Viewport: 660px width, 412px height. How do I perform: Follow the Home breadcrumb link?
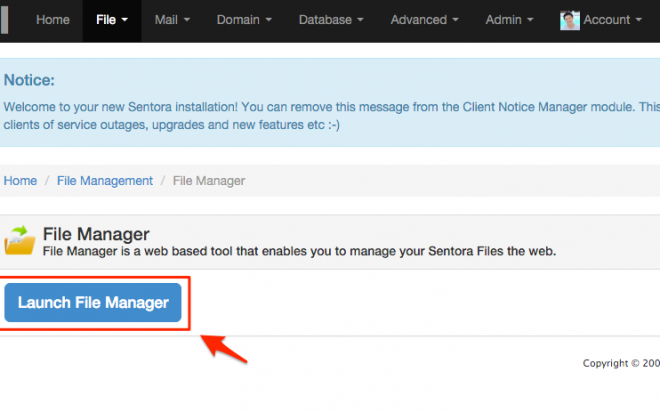20,181
